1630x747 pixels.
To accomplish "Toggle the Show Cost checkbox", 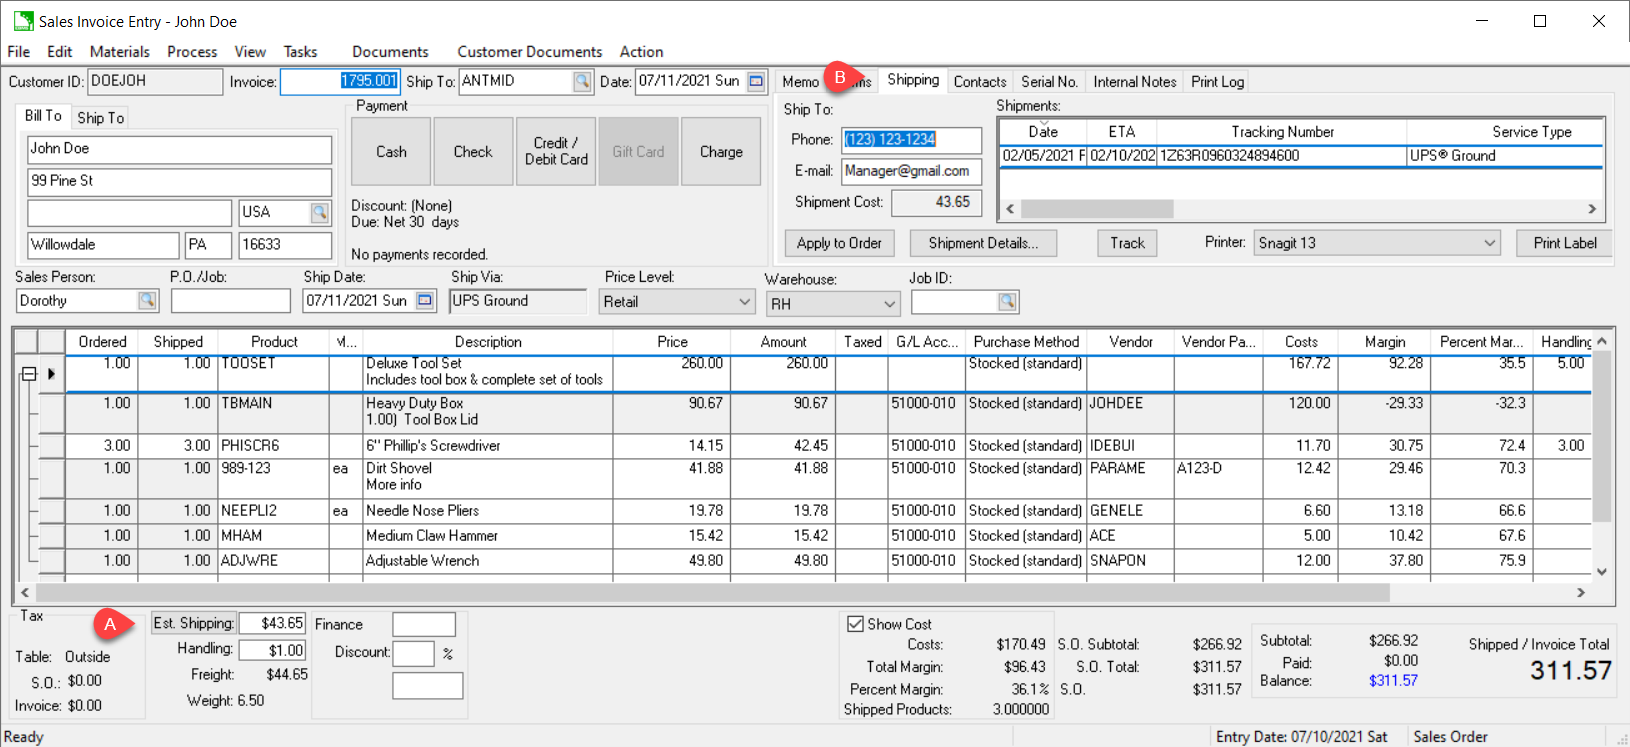I will pos(855,624).
